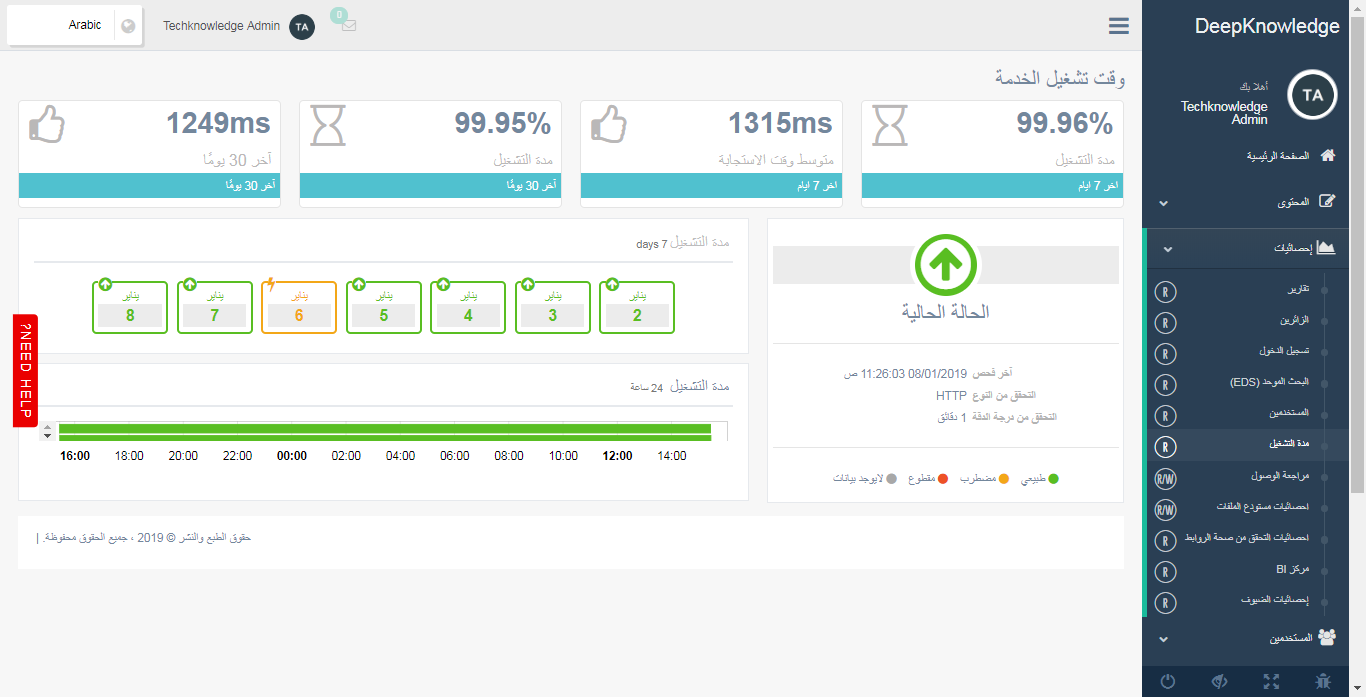Viewport: 1366px width, 697px height.
Task: Click the uptime chart's small scroll stepper
Action: coord(46,432)
